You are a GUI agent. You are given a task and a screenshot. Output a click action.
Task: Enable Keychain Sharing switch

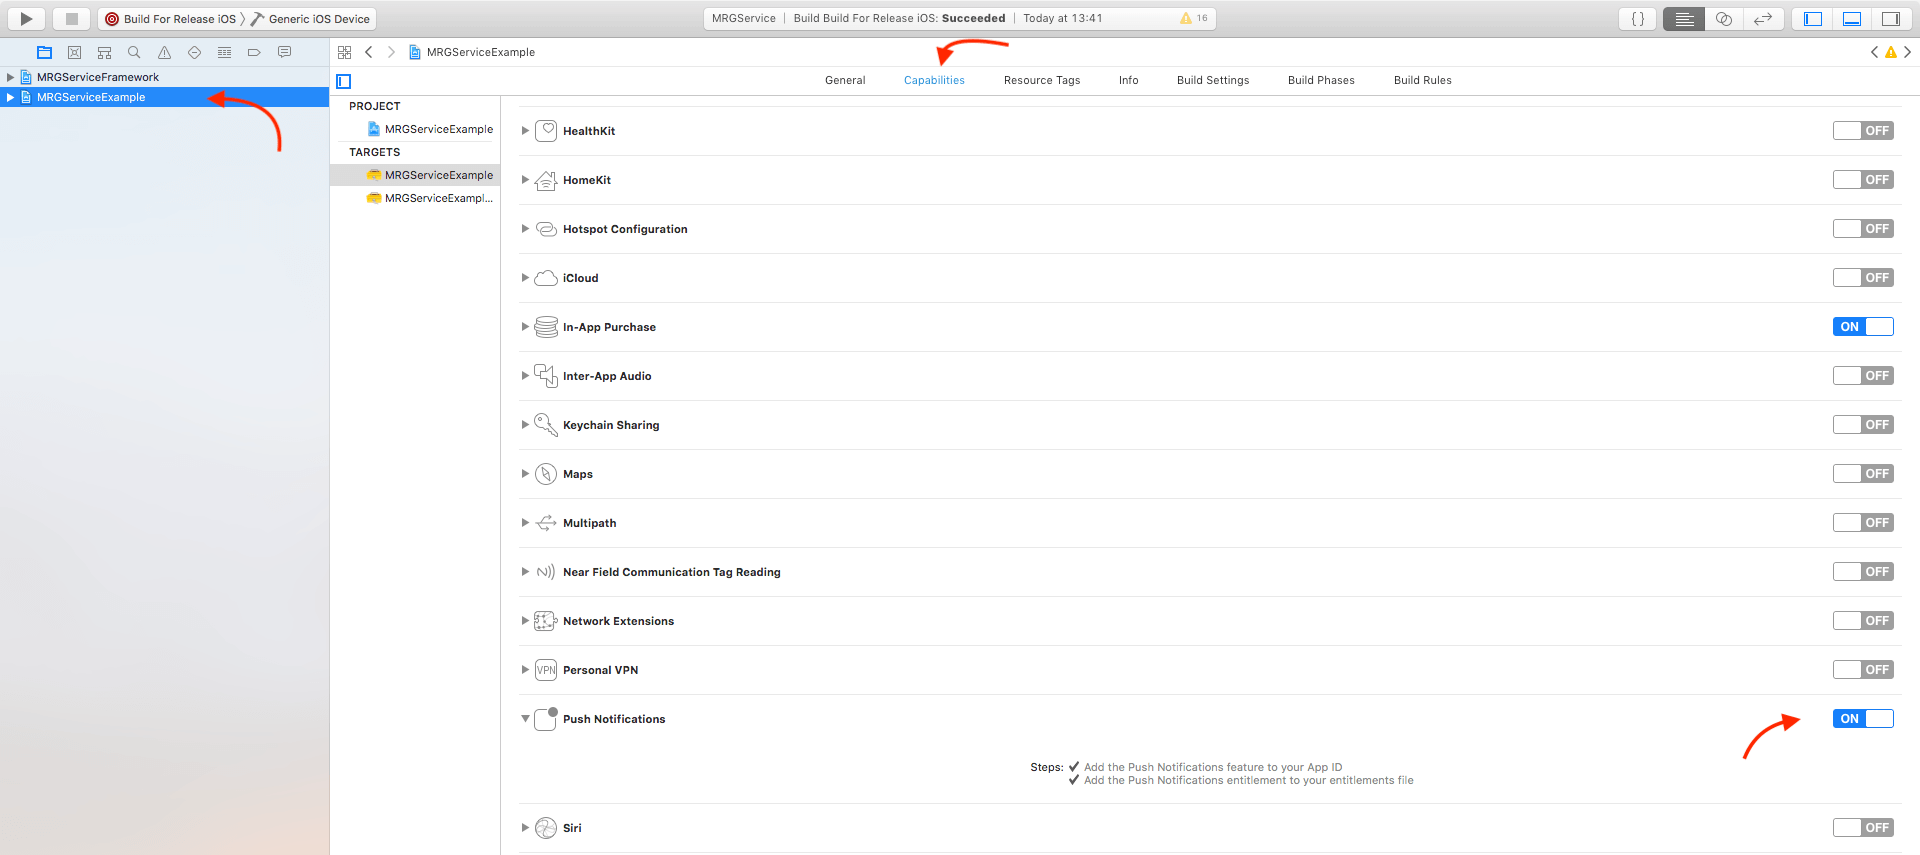(1862, 424)
